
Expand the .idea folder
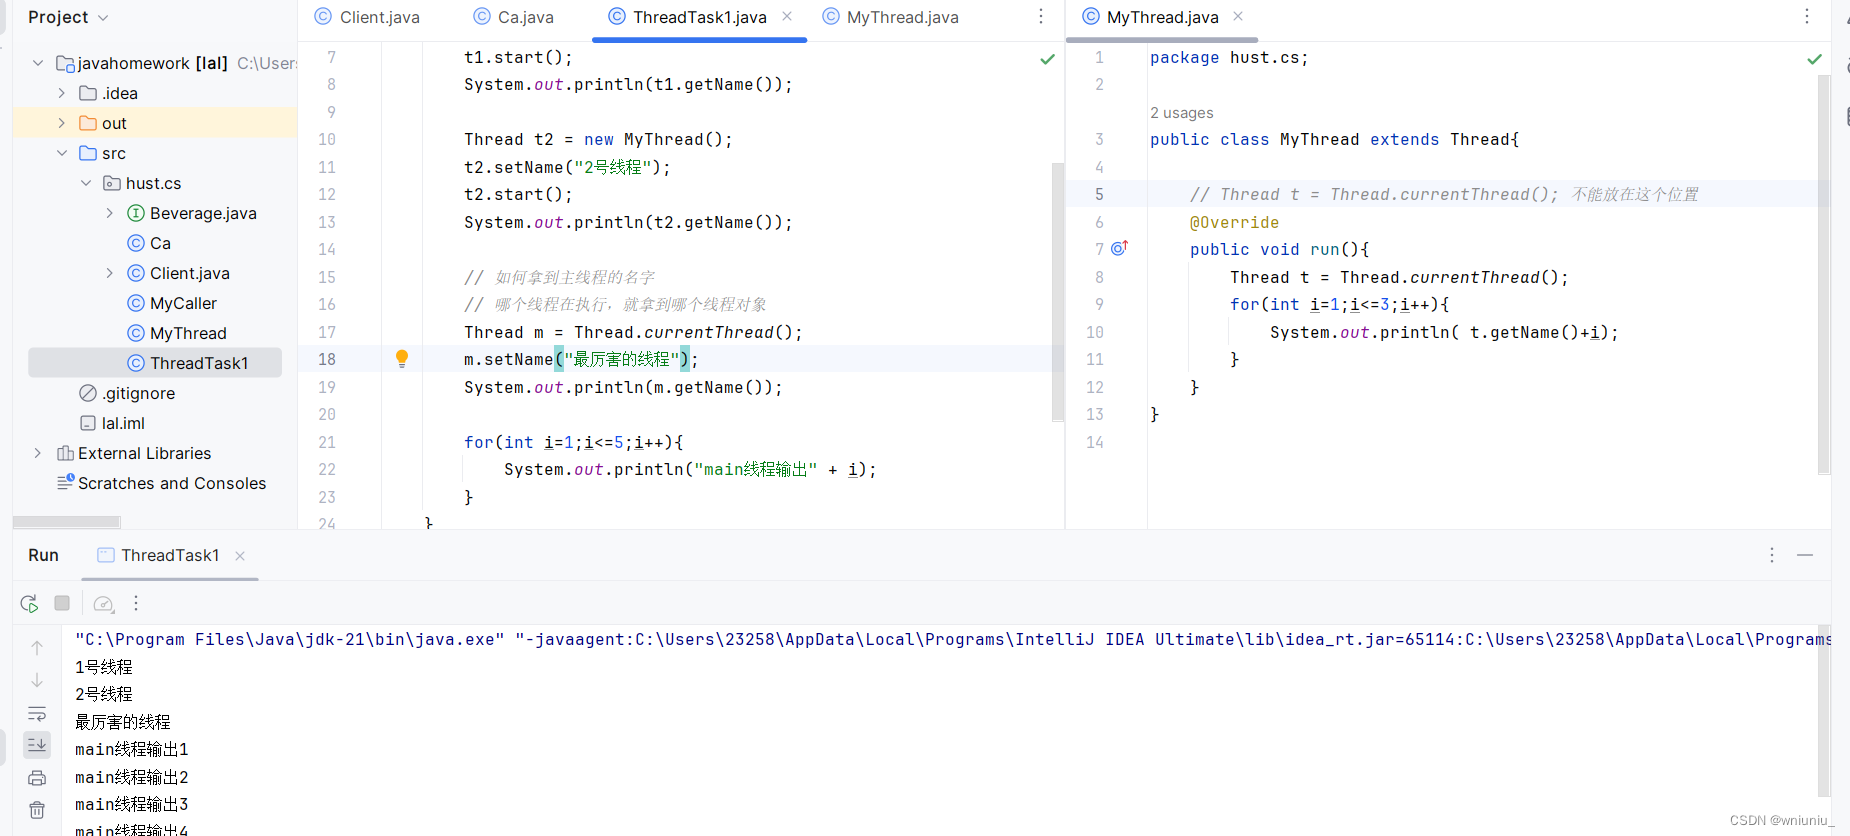[x=62, y=93]
